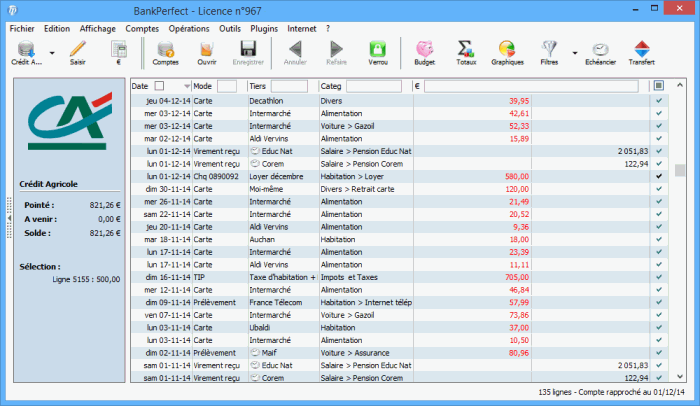This screenshot has height=406, width=700.
Task: Click the Ouvrir toolbar icon
Action: (x=207, y=49)
